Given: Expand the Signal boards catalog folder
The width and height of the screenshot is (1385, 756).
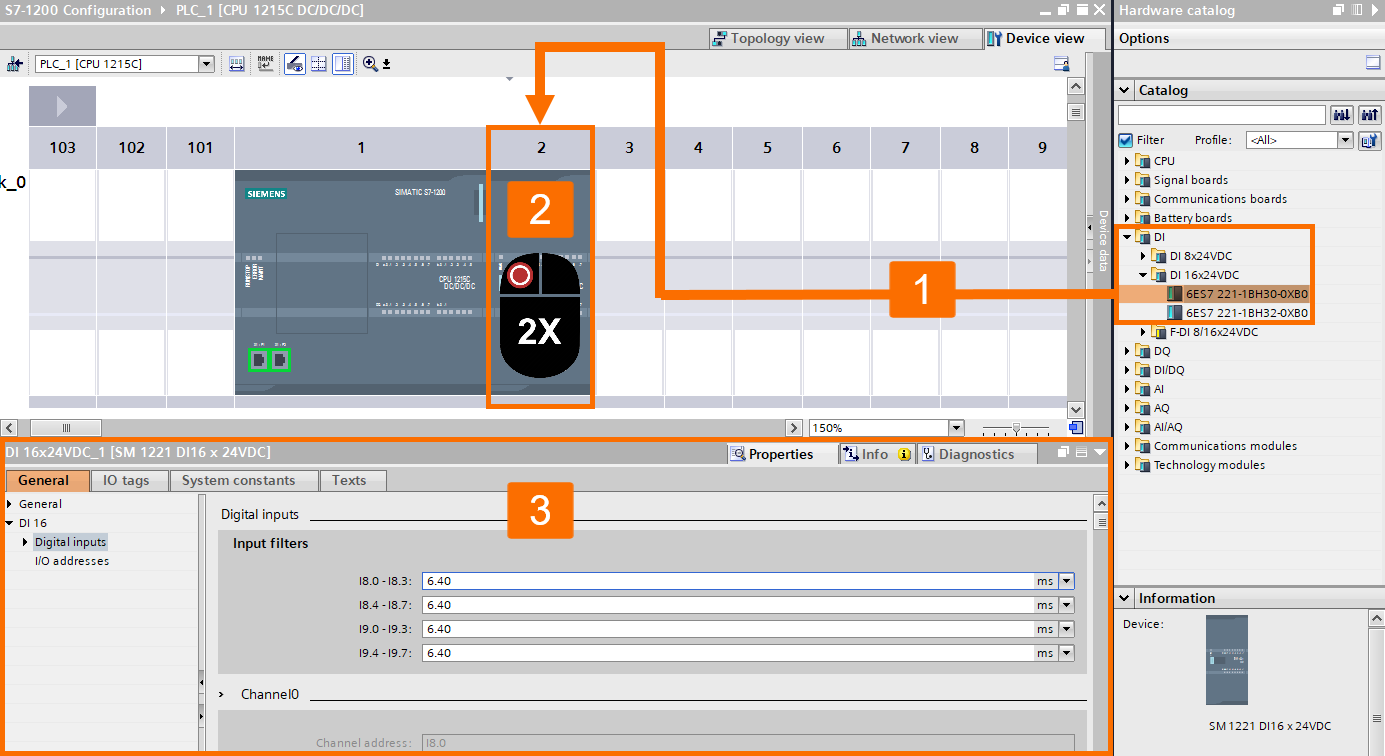Looking at the screenshot, I should (1127, 180).
